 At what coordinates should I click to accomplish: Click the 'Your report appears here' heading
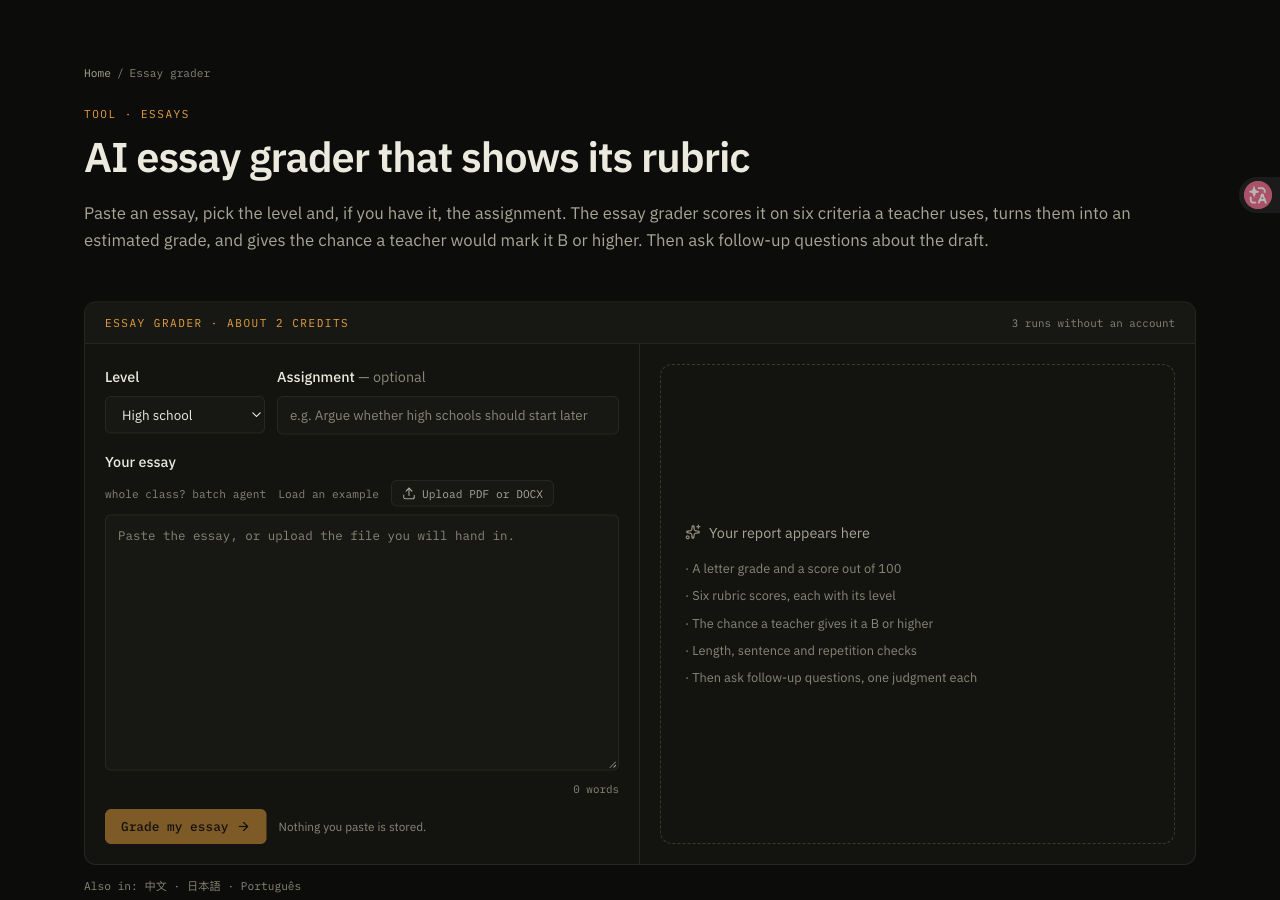789,533
